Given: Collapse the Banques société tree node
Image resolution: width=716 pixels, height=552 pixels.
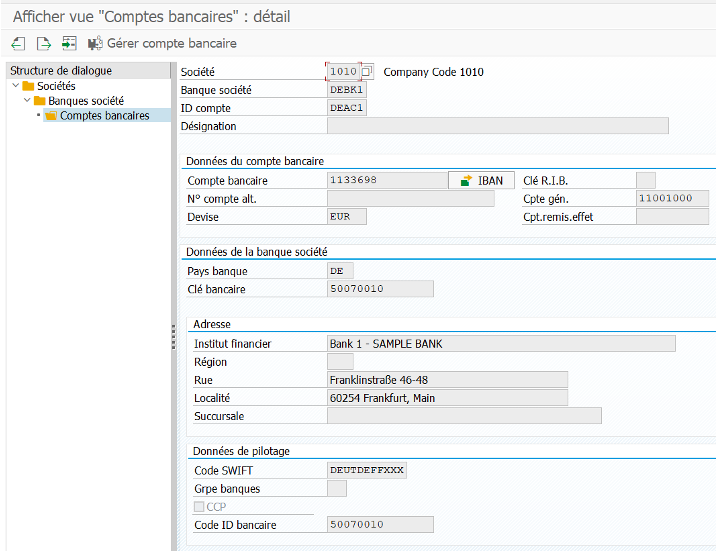Looking at the screenshot, I should coord(27,101).
